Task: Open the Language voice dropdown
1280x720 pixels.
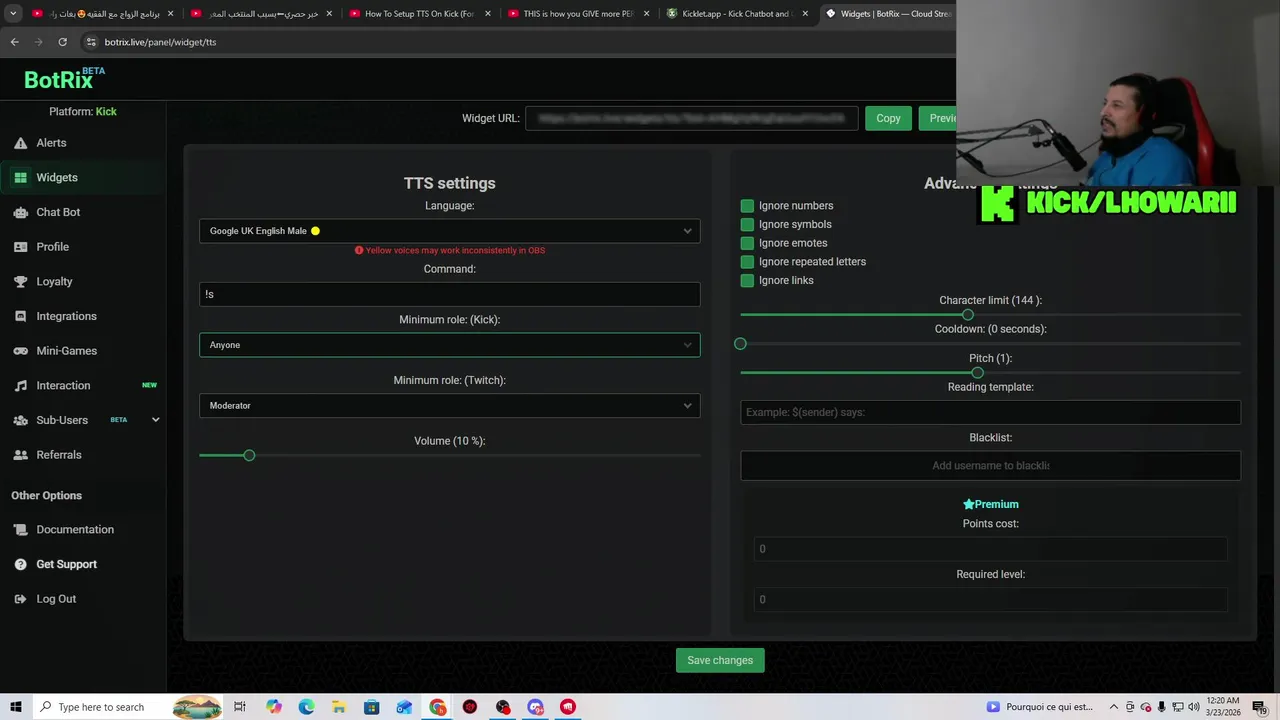Action: (x=450, y=231)
